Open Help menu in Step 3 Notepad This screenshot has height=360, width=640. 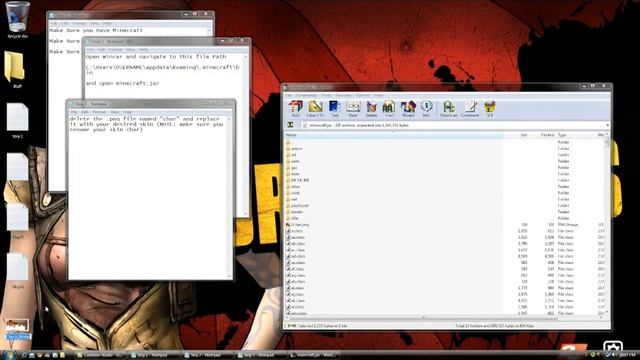(x=127, y=112)
